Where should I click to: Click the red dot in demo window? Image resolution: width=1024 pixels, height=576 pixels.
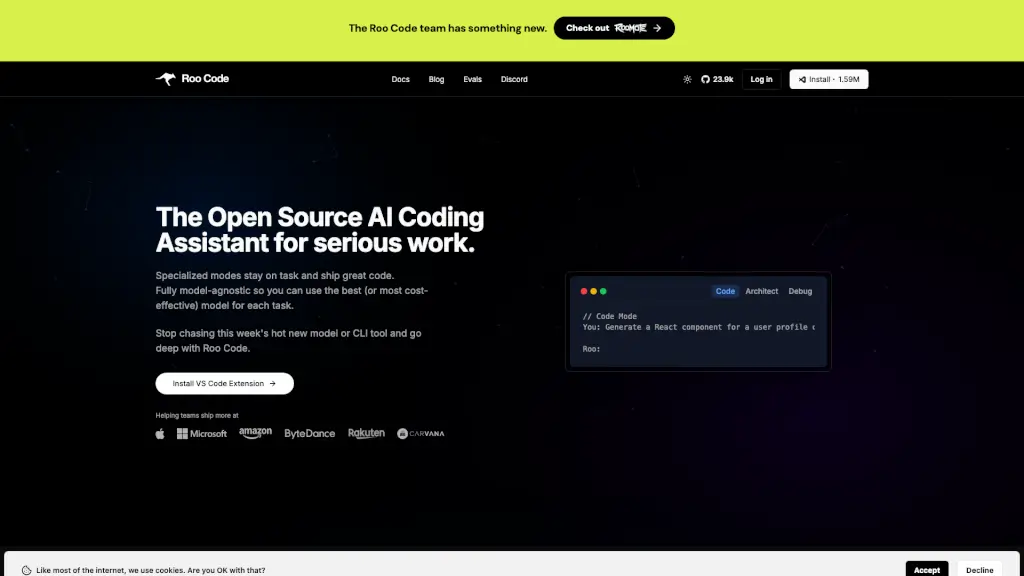click(584, 291)
